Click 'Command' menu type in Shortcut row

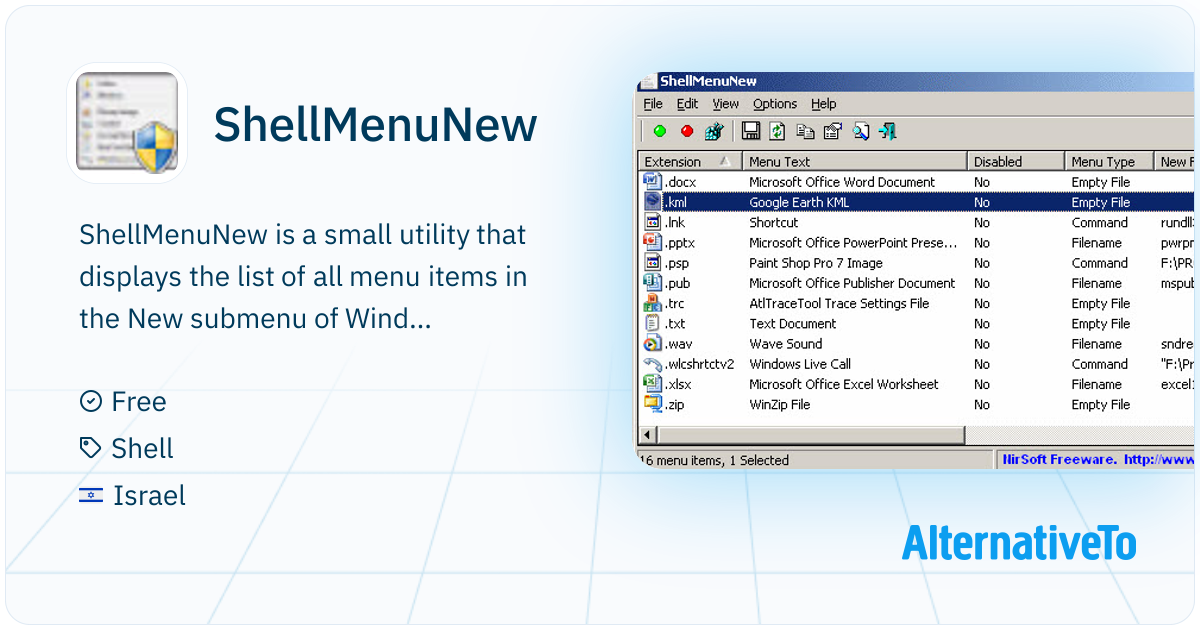(x=1100, y=222)
